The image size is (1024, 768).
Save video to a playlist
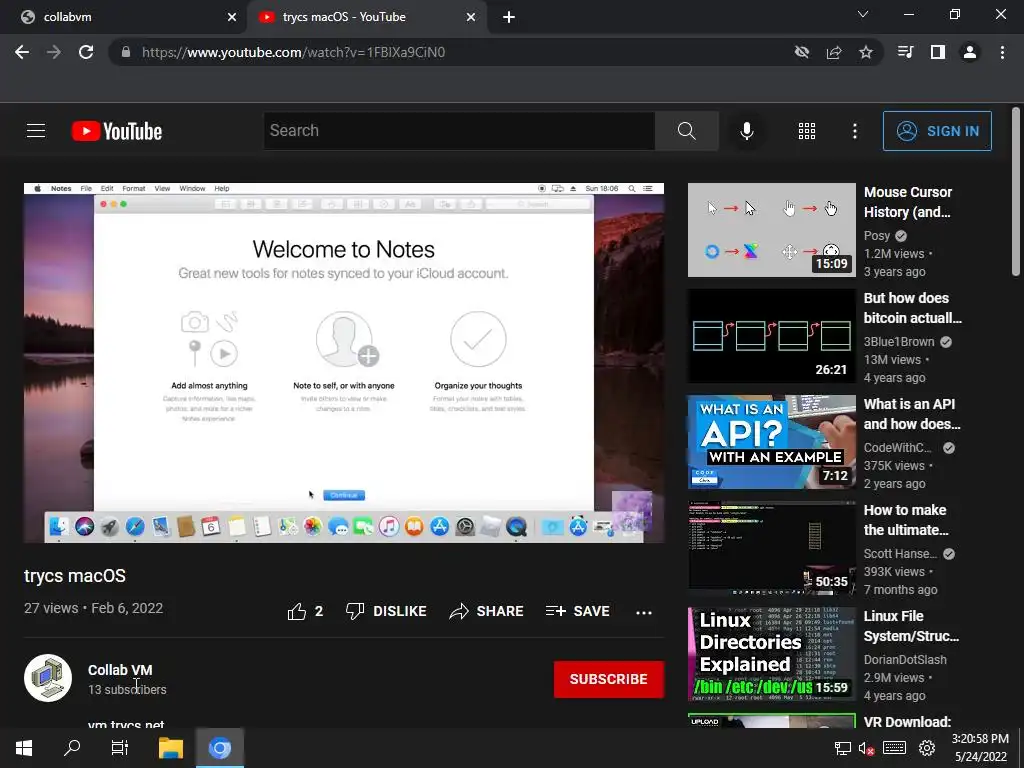point(577,611)
